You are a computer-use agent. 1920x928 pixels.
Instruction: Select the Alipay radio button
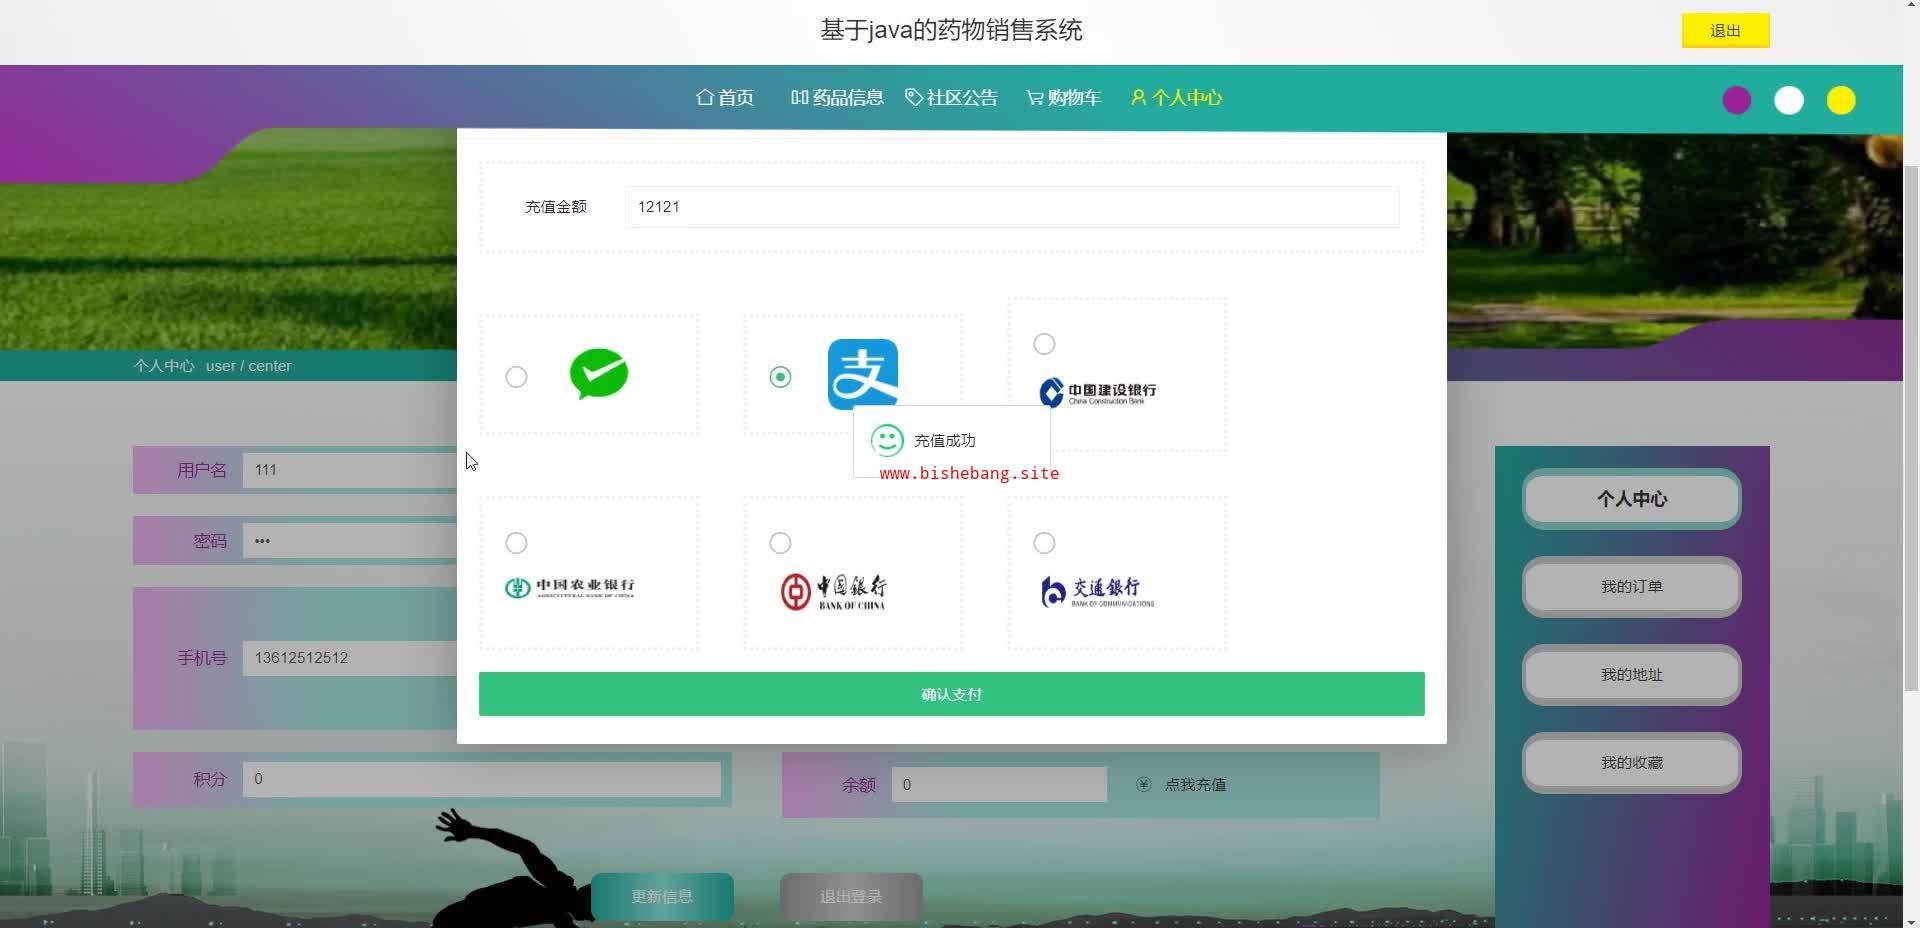point(780,377)
